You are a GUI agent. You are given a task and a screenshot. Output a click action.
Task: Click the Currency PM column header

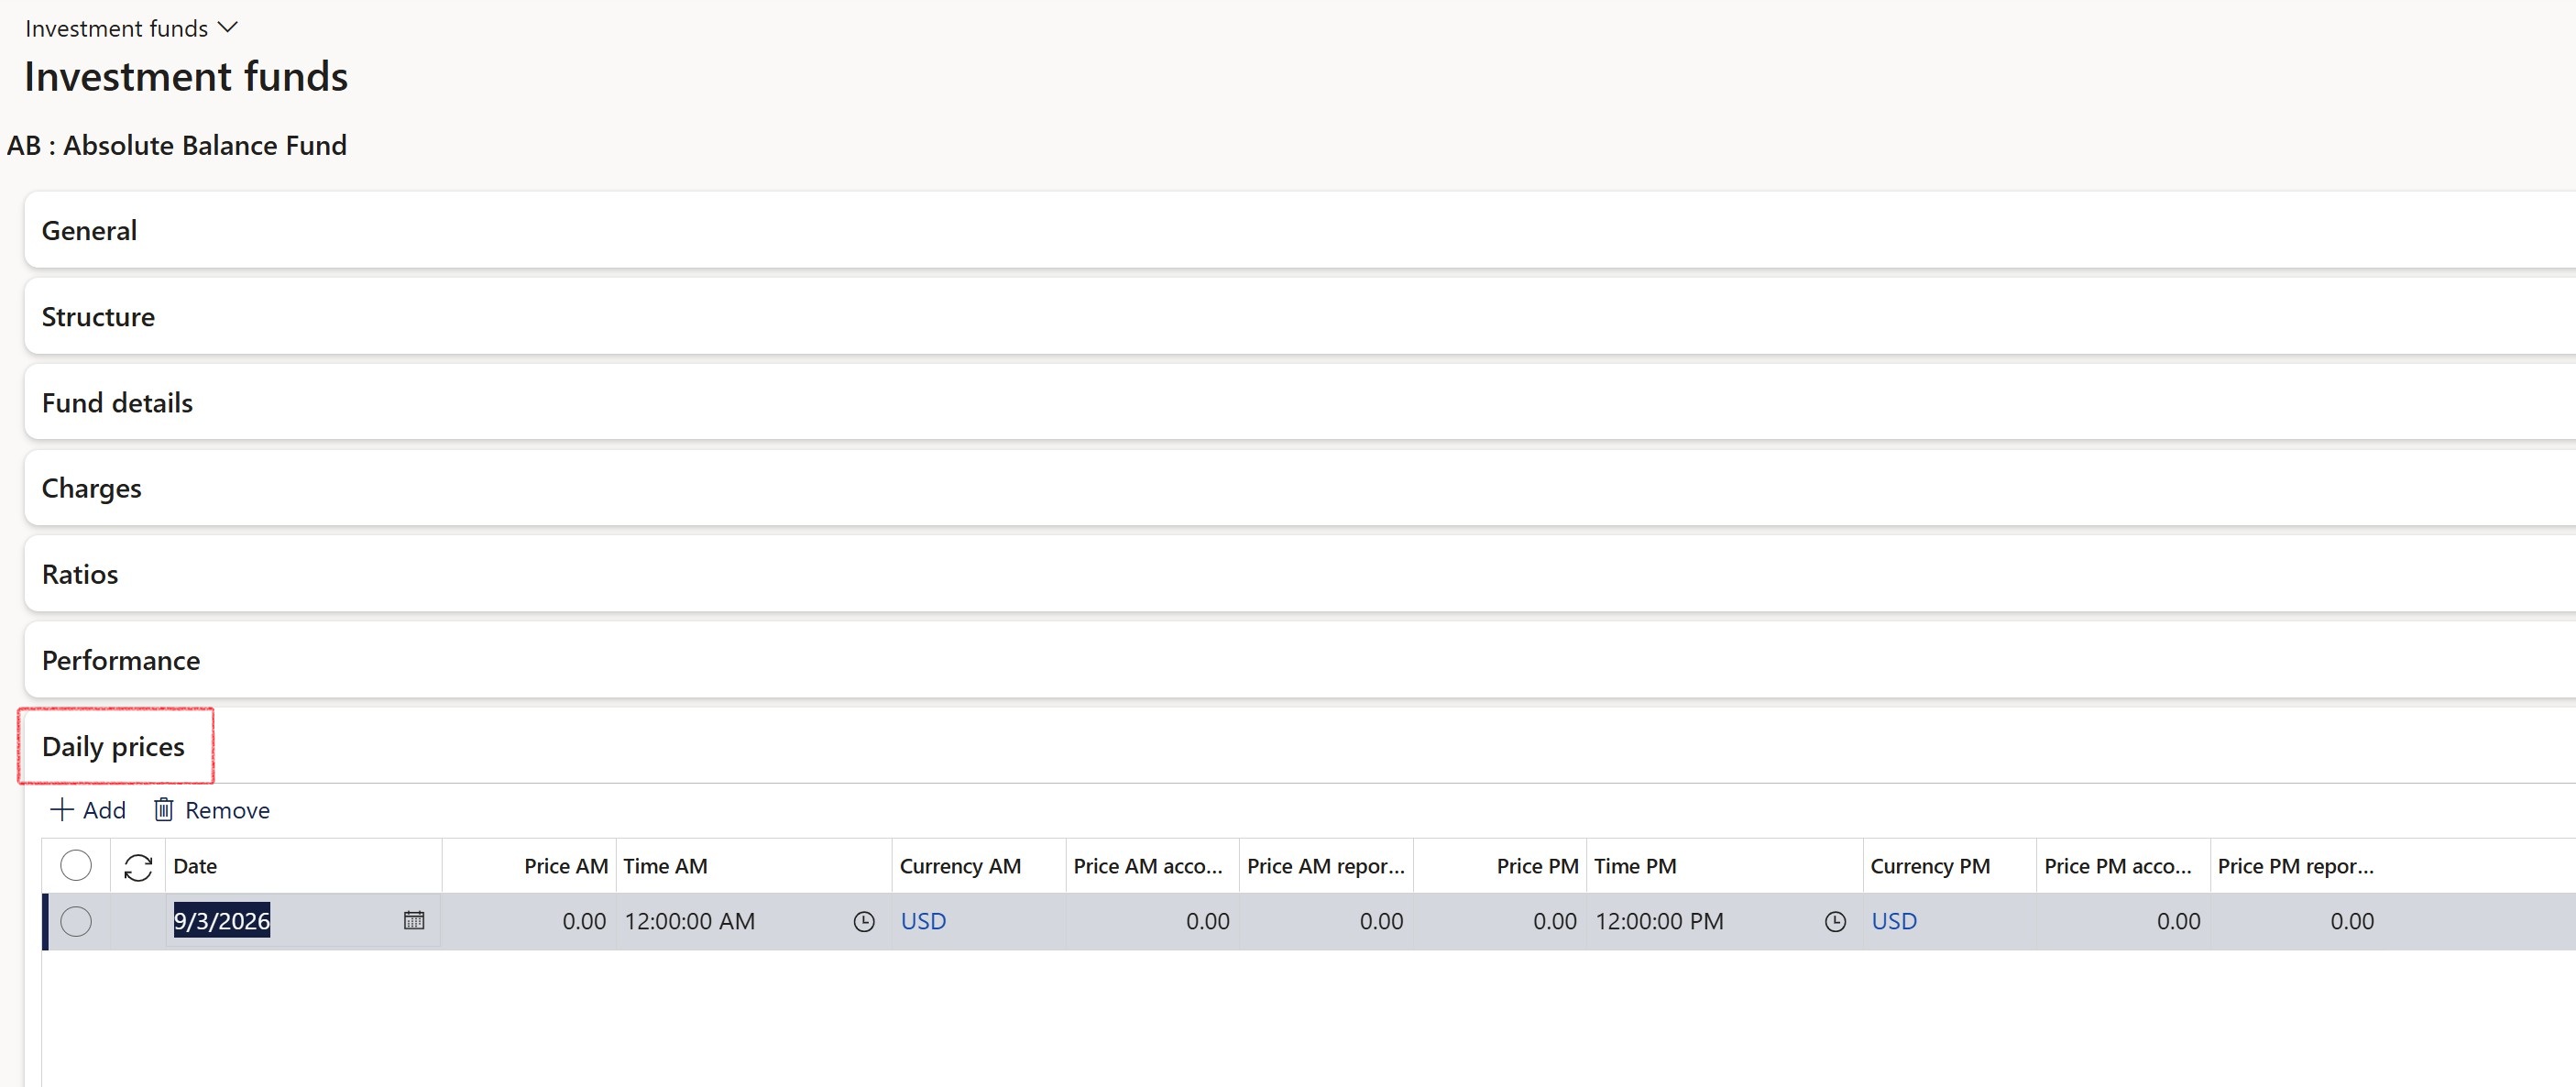point(1950,866)
